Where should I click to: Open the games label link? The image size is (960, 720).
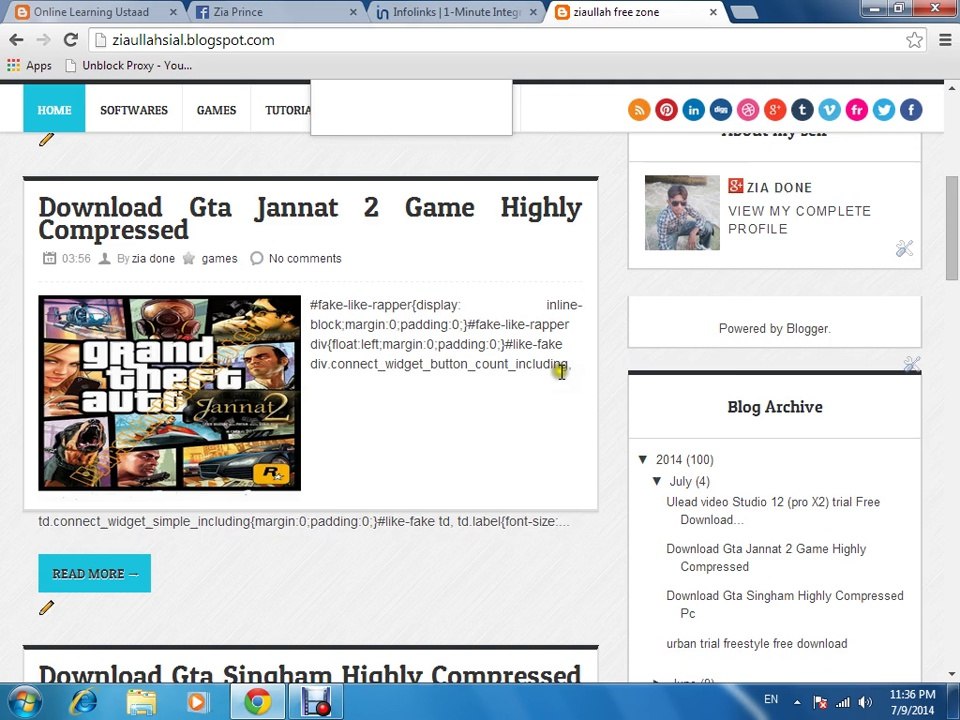pyautogui.click(x=219, y=258)
